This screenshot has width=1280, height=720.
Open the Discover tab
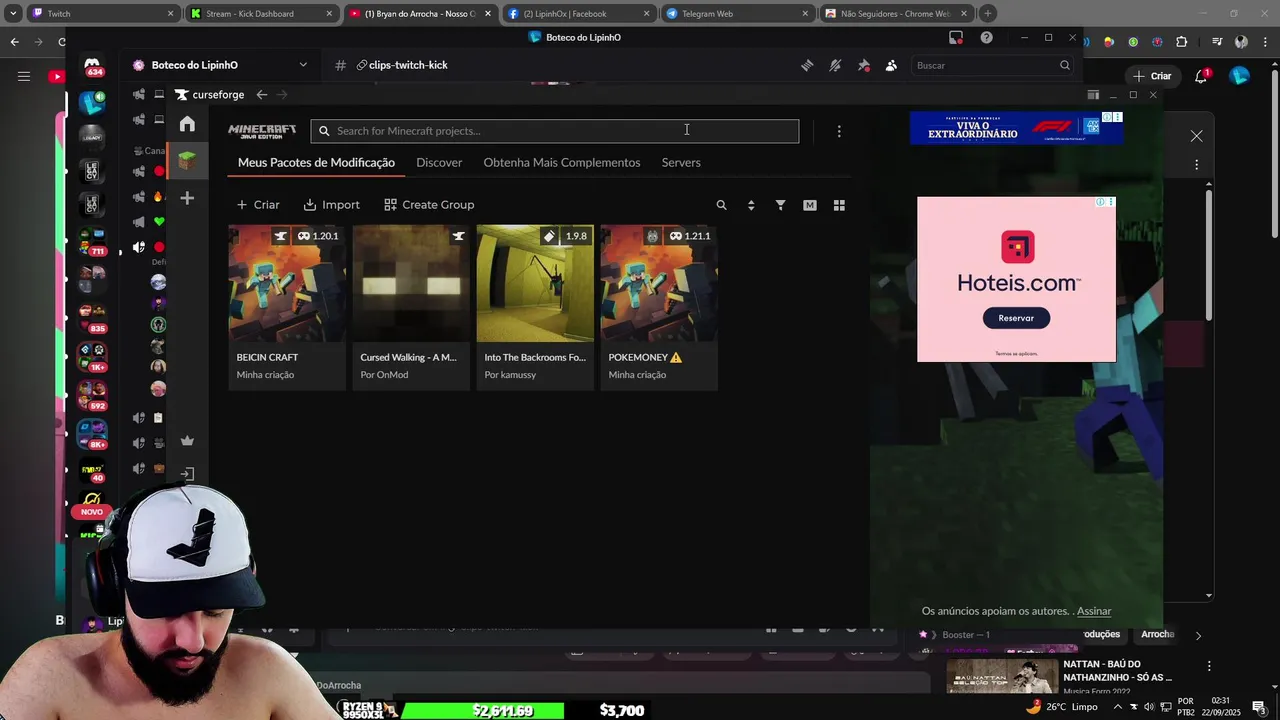pos(439,163)
